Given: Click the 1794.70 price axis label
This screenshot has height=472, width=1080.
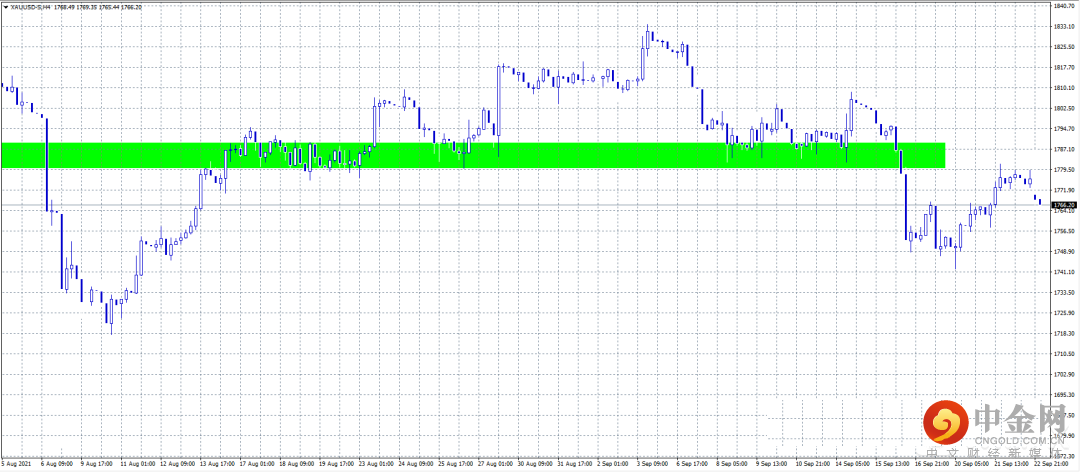Looking at the screenshot, I should 1065,129.
